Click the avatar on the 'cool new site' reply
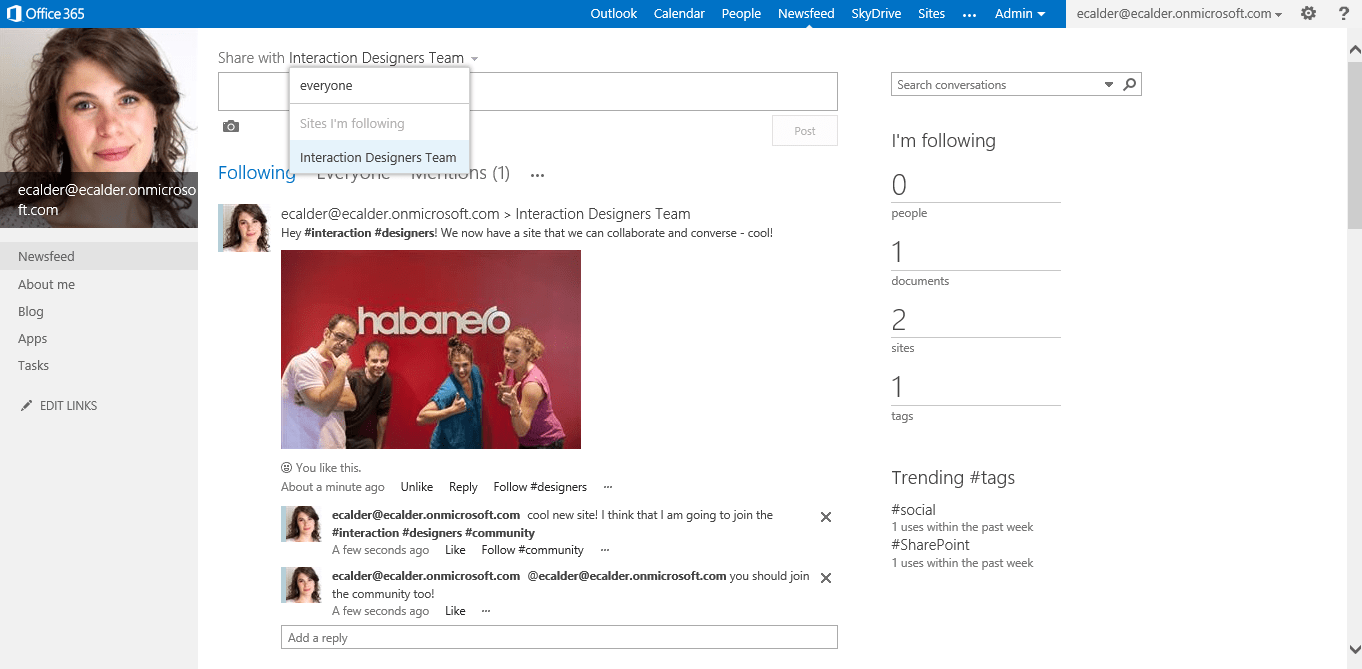 coord(301,524)
